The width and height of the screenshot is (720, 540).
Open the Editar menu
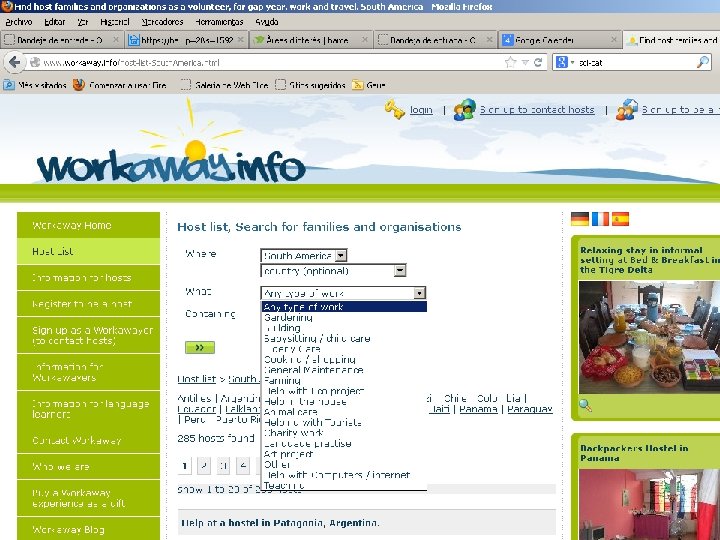pyautogui.click(x=55, y=22)
